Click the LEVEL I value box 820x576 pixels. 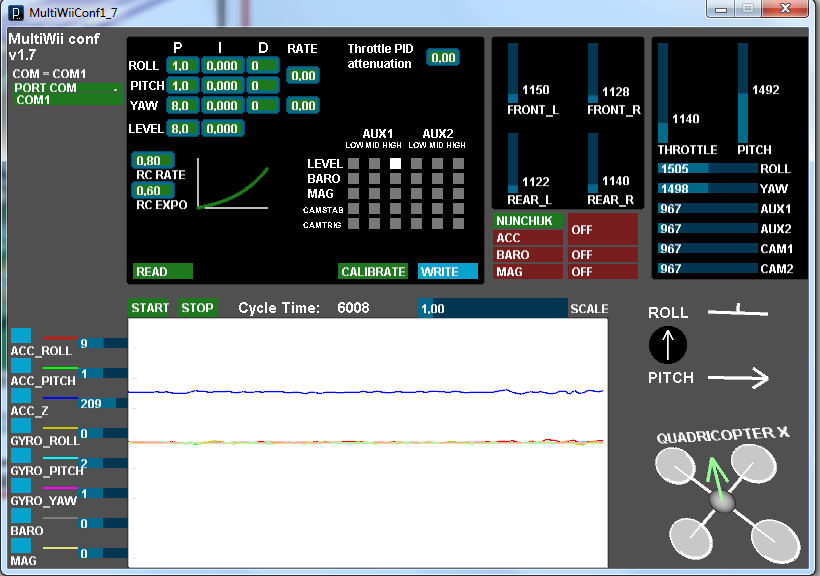223,128
